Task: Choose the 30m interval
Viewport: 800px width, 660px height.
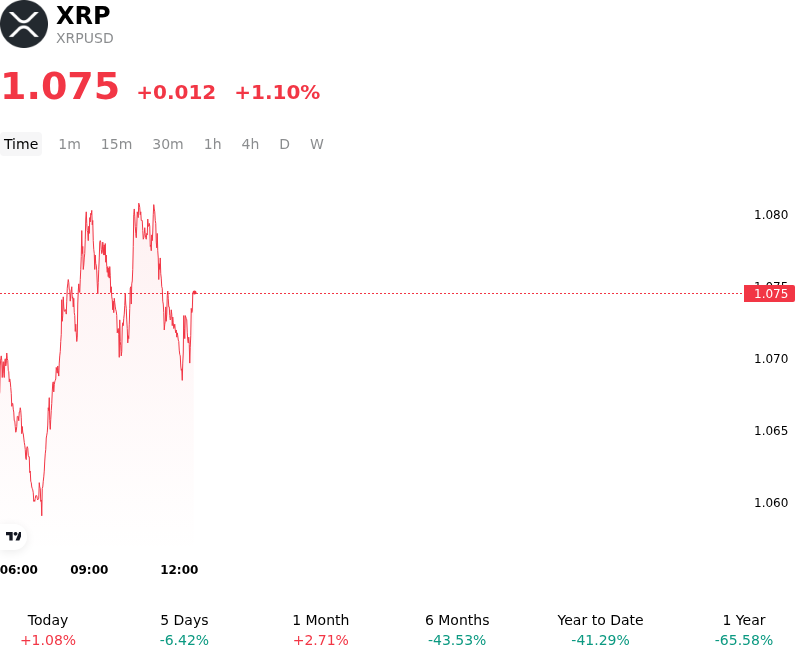Action: [x=168, y=144]
